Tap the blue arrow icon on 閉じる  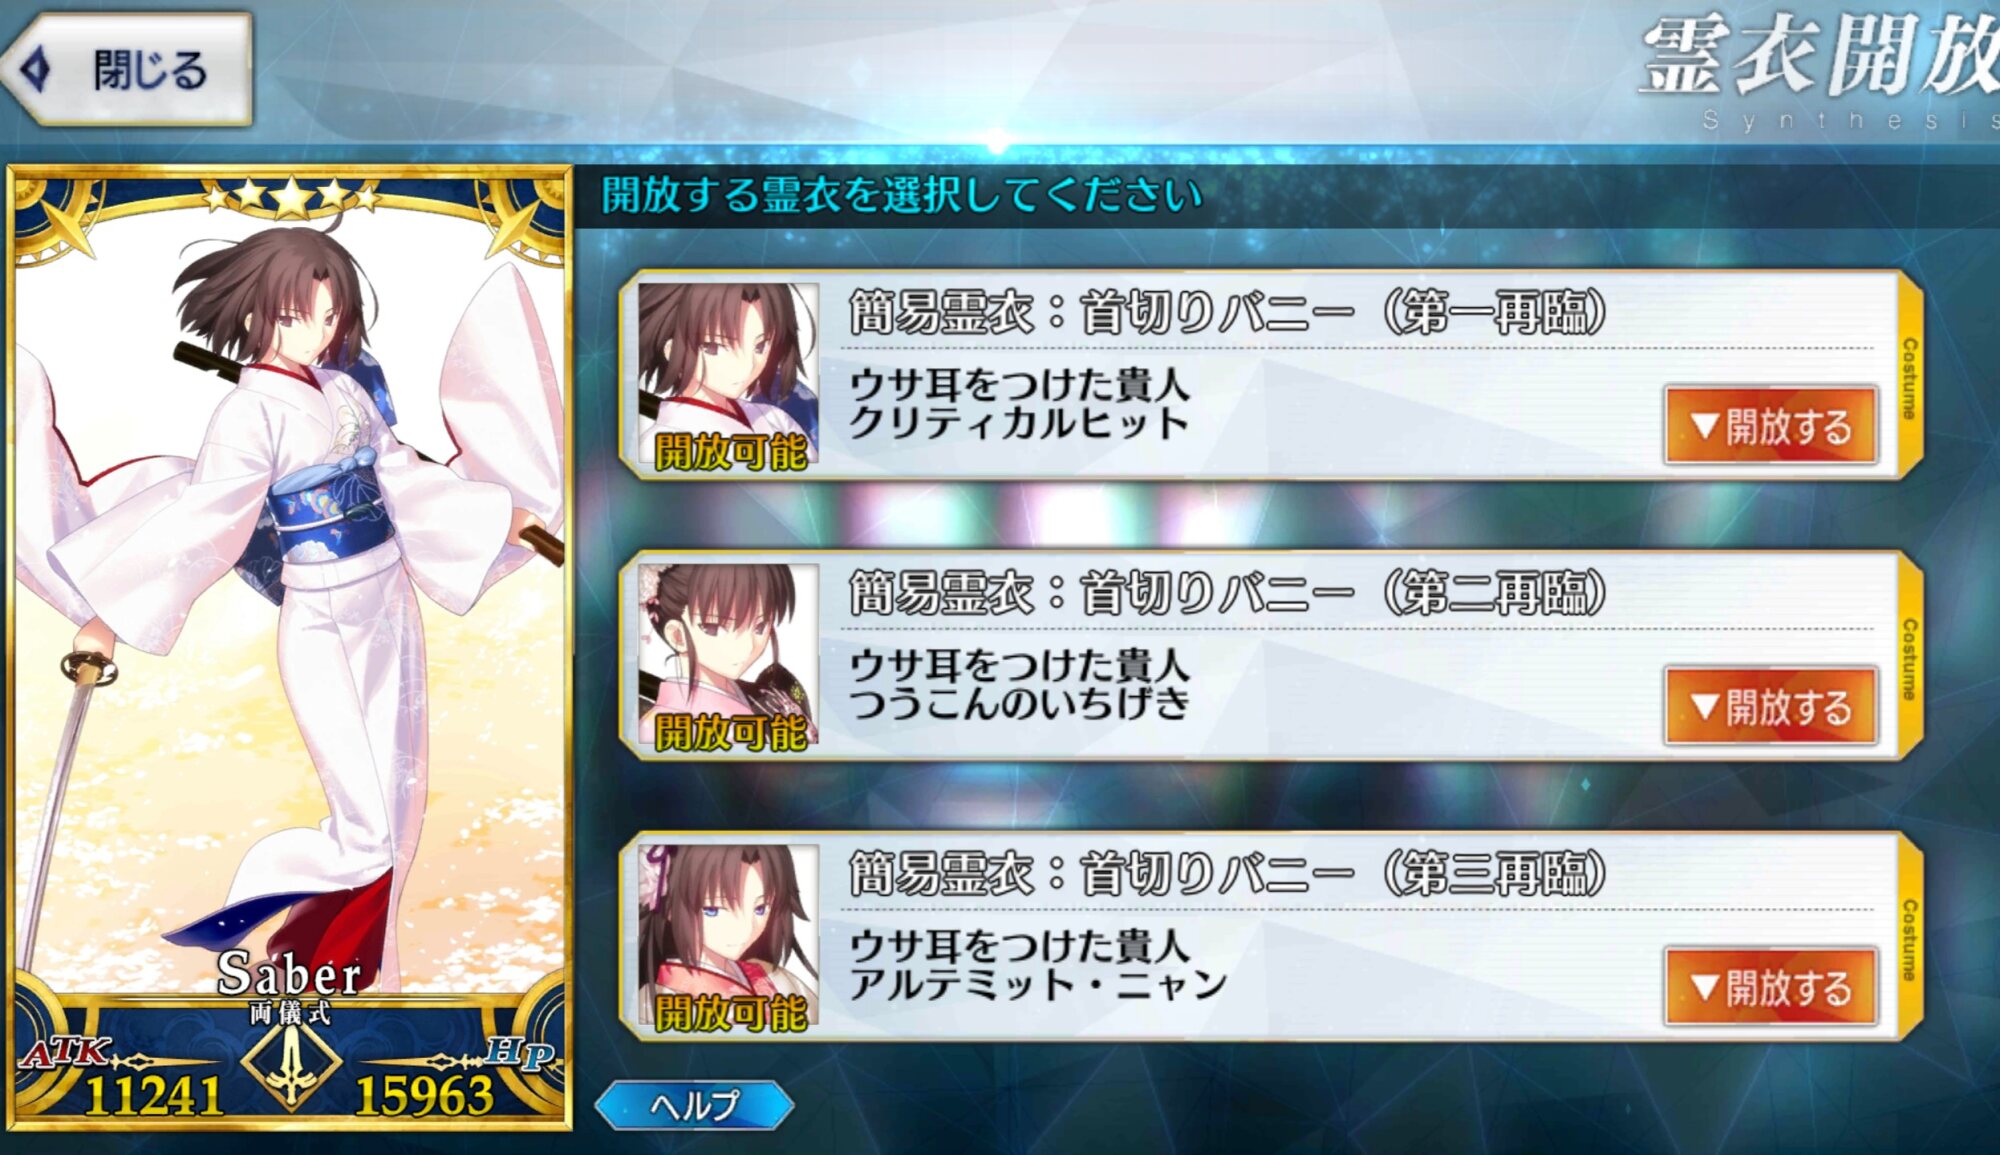(x=37, y=70)
